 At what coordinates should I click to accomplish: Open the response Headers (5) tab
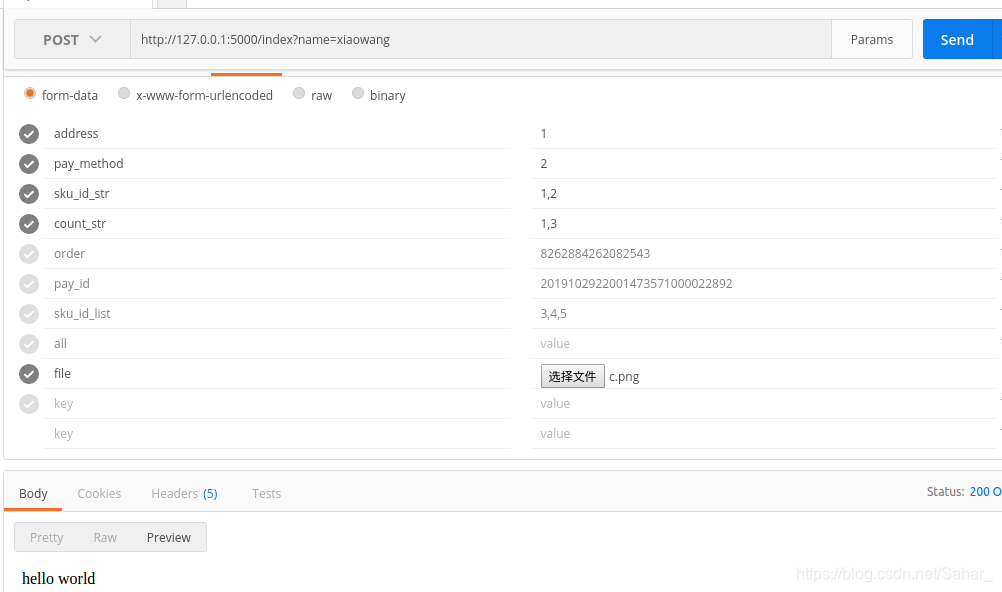(x=184, y=494)
